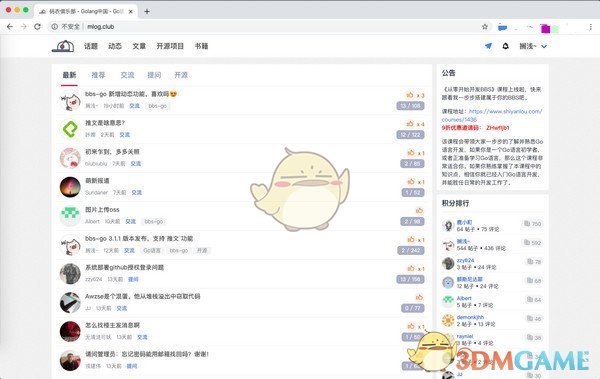This screenshot has width=600, height=379.
Task: Expand the user account dropdown chevron
Action: [544, 46]
